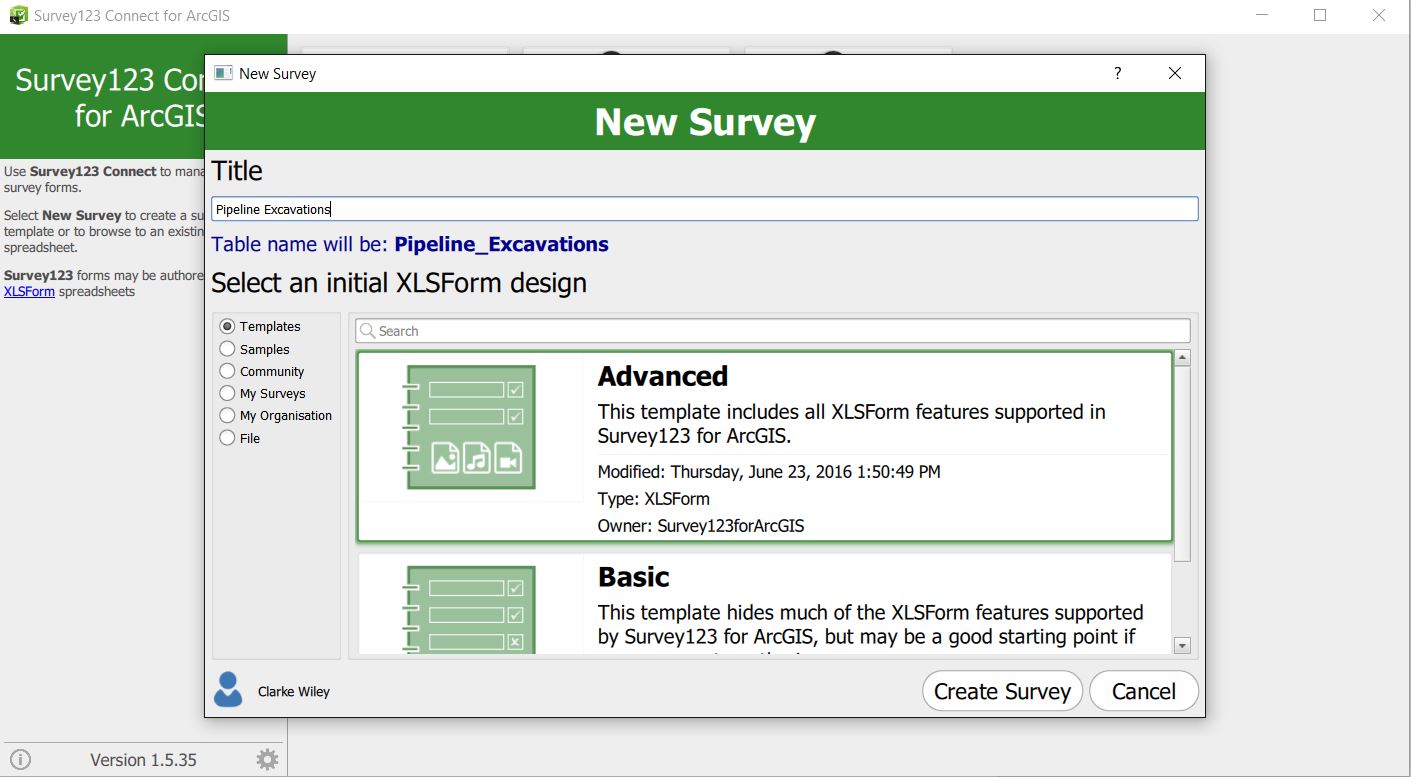The height and width of the screenshot is (777, 1411).
Task: Click the scroll down arrow of template list
Action: [x=1182, y=646]
